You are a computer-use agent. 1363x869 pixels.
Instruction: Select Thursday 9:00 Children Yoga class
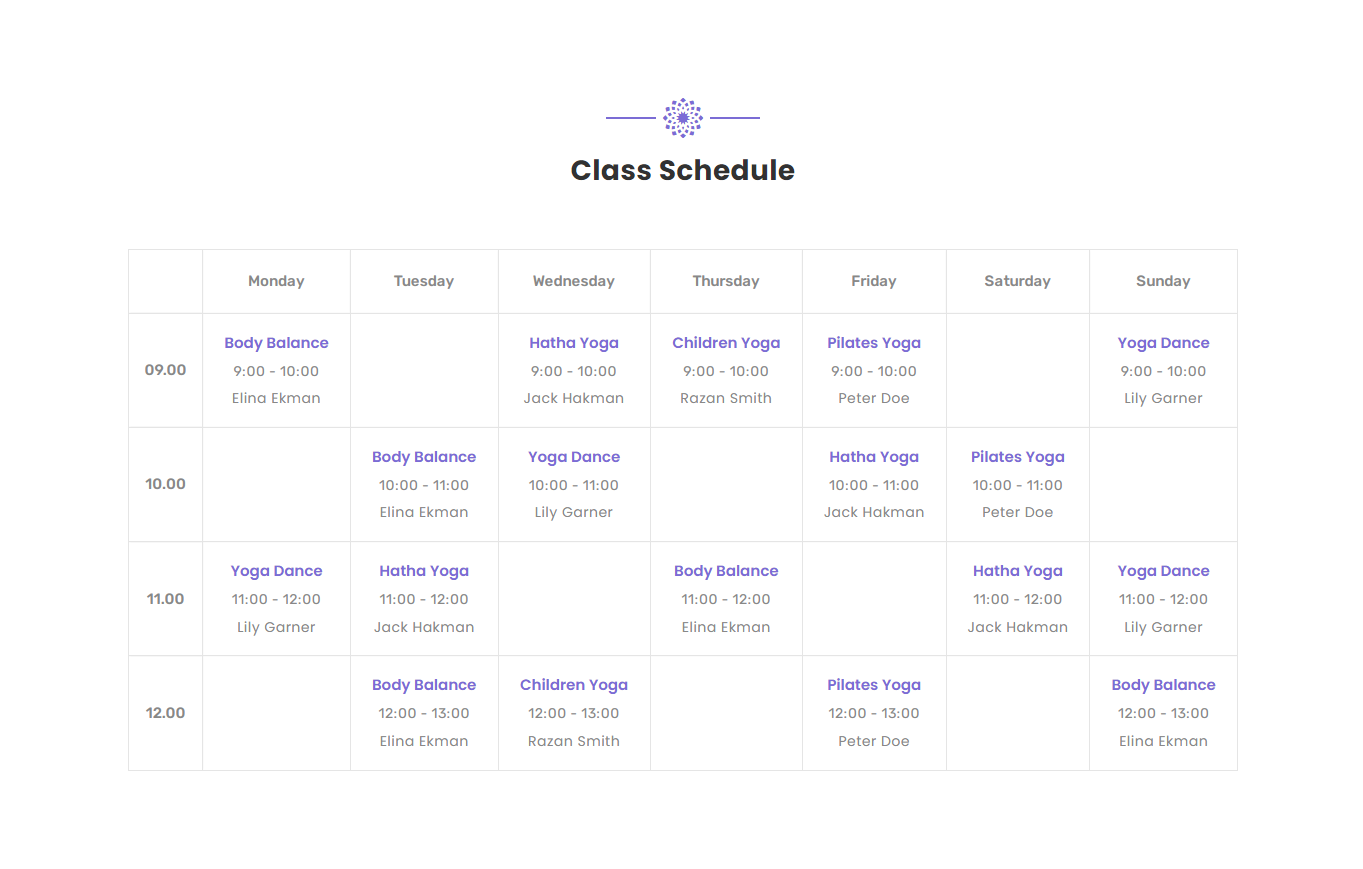click(726, 343)
